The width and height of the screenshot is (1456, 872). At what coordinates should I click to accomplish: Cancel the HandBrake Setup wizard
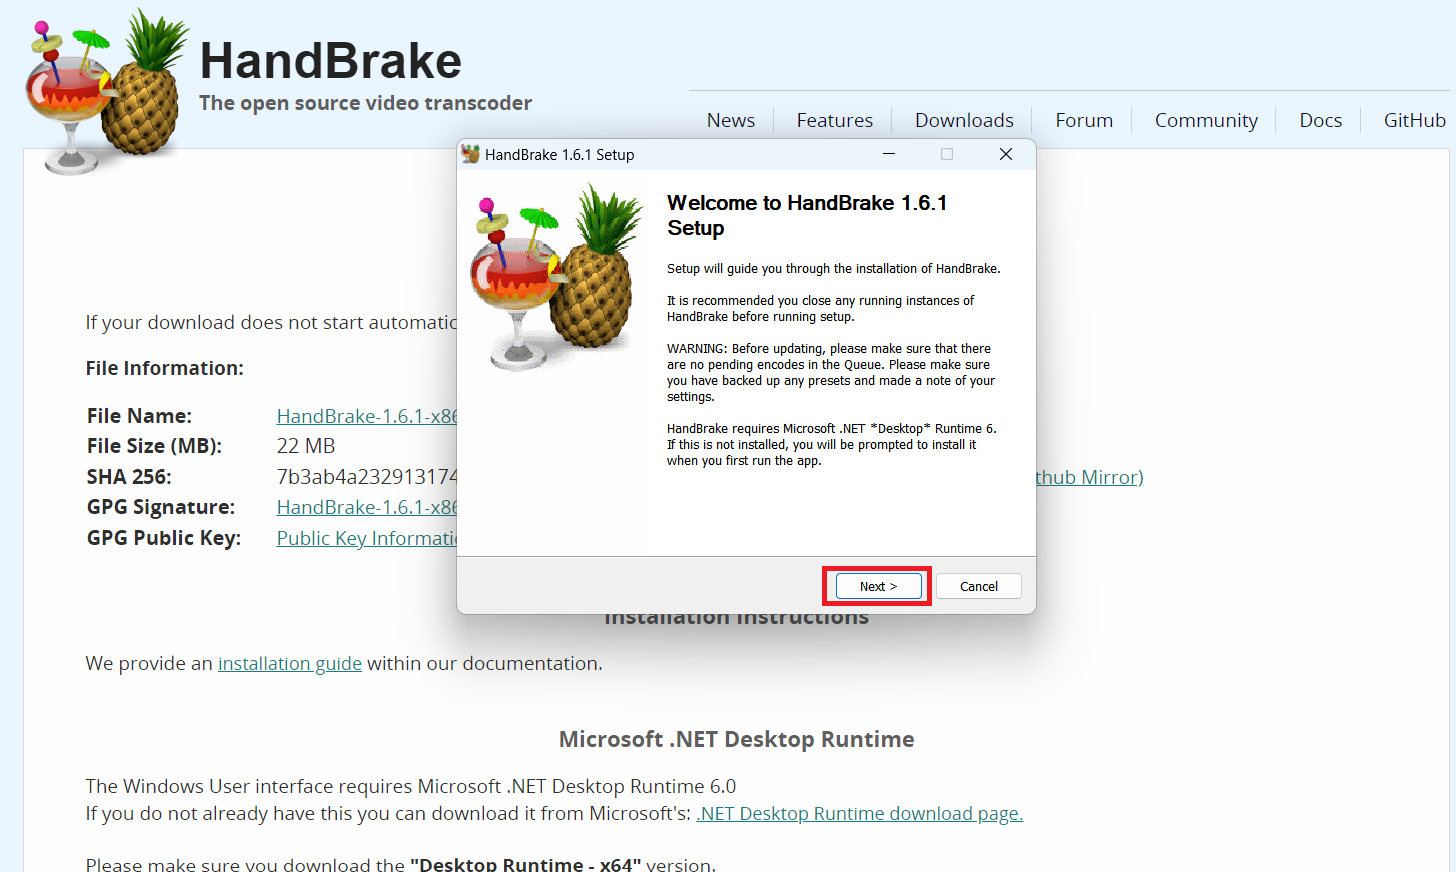pos(978,586)
